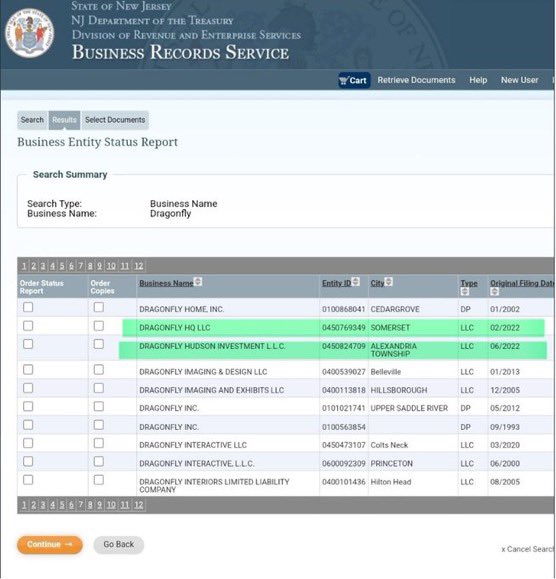Screen dimensions: 556x579
Task: Select filing date 05/2012
Action: [505, 408]
